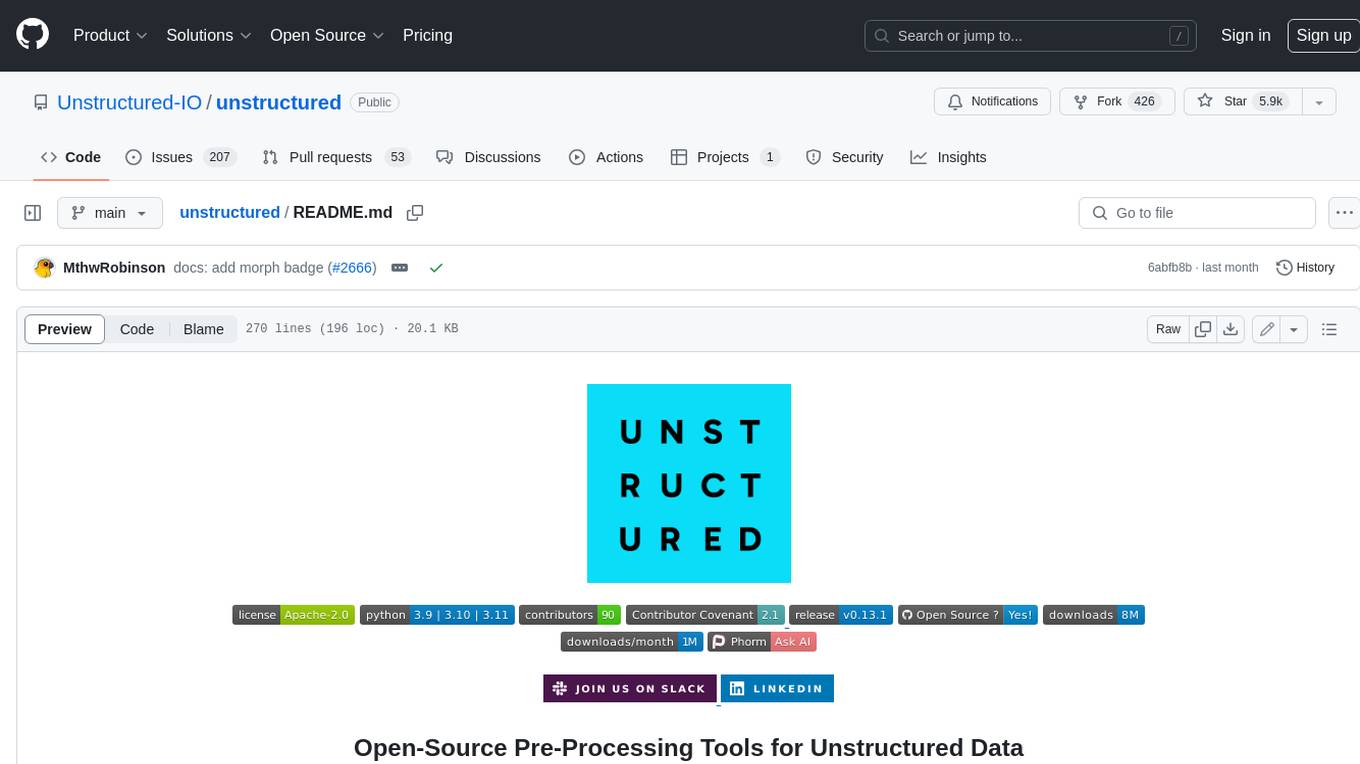The width and height of the screenshot is (1360, 764).
Task: Open the Unstructured-IO organization link
Action: tap(129, 102)
